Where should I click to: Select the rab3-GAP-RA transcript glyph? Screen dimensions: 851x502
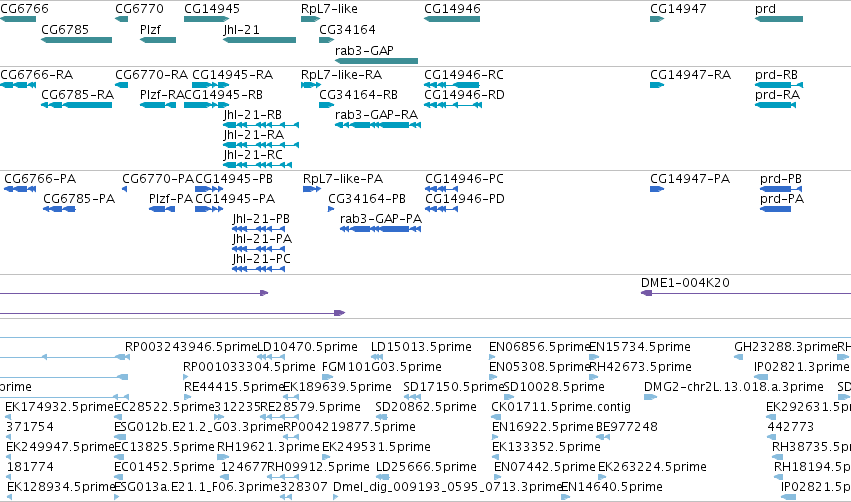click(378, 125)
